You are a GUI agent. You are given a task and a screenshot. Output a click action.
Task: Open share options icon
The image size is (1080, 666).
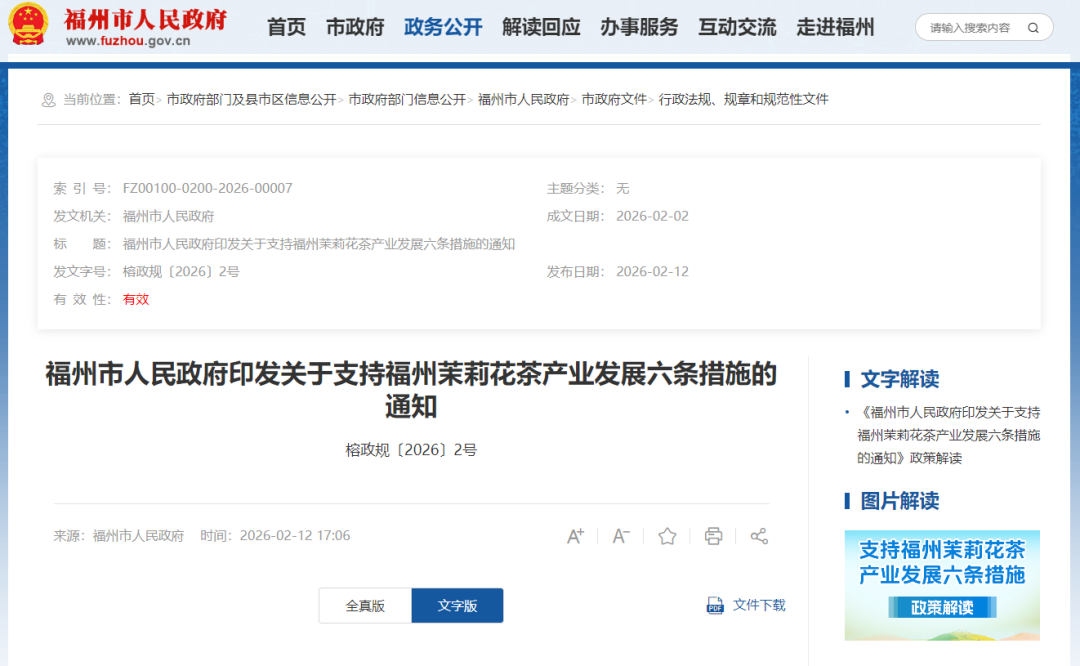(x=759, y=536)
